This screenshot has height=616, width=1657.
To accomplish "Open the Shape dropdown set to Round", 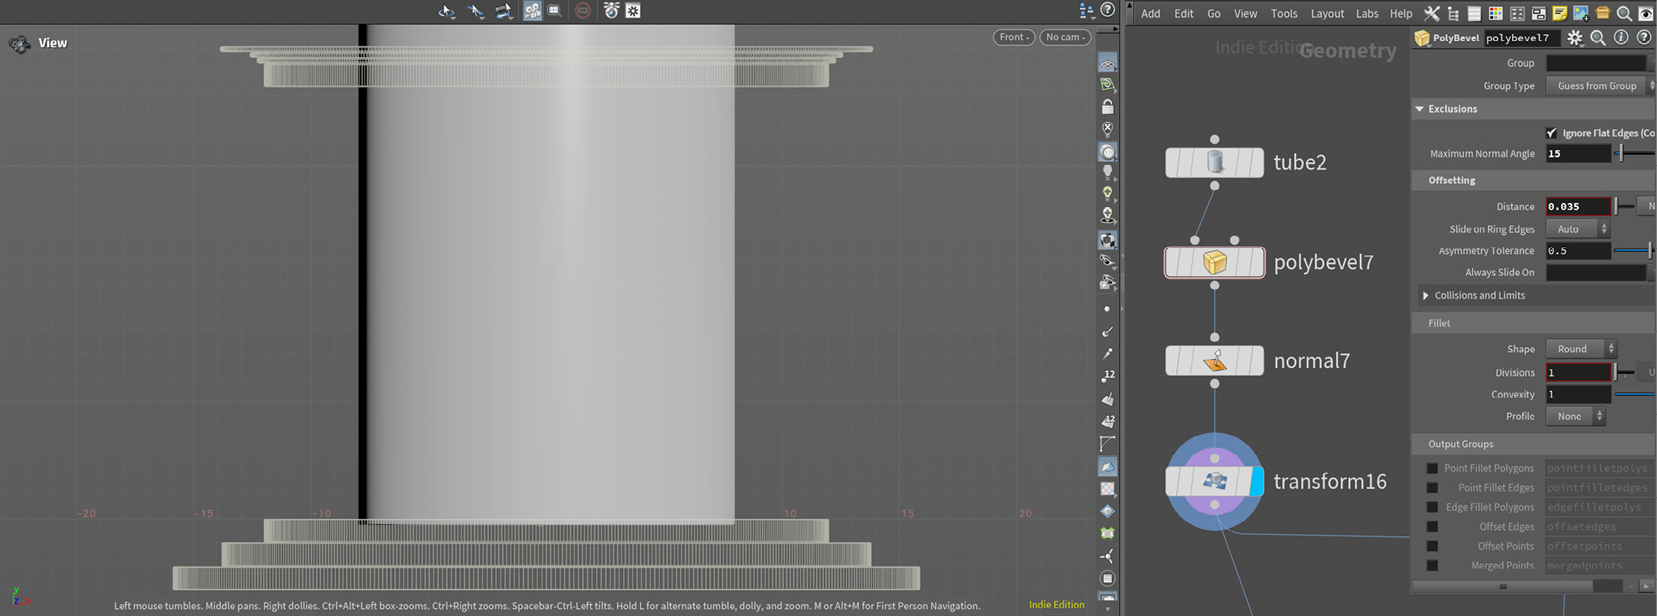I will point(1581,349).
